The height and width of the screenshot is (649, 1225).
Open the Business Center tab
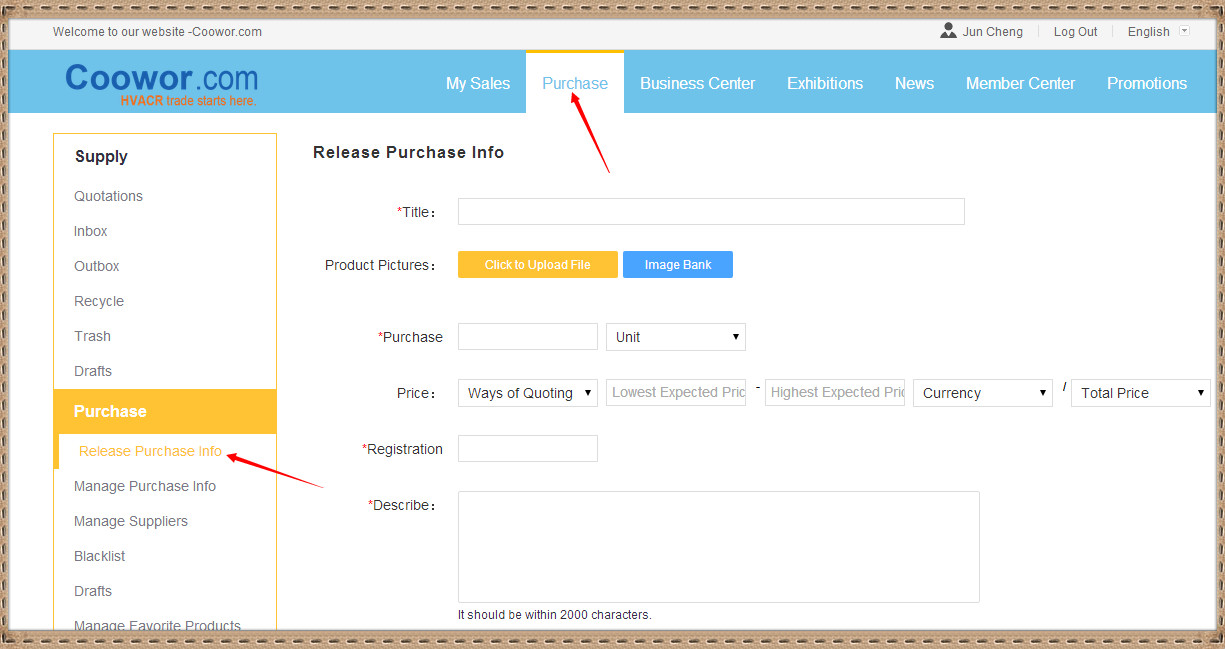[x=697, y=83]
